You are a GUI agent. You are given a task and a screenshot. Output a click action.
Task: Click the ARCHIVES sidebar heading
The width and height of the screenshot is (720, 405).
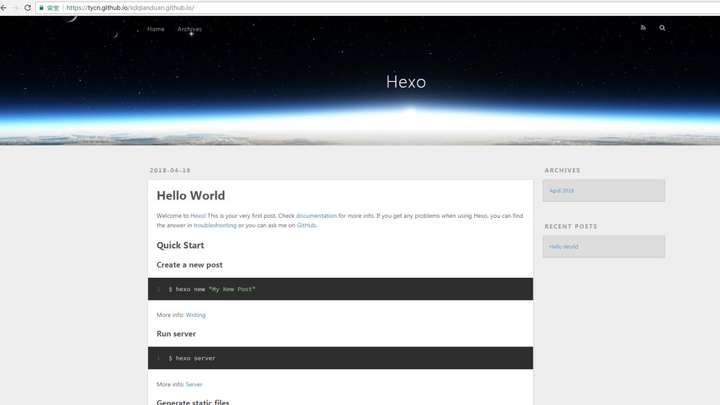pyautogui.click(x=562, y=170)
